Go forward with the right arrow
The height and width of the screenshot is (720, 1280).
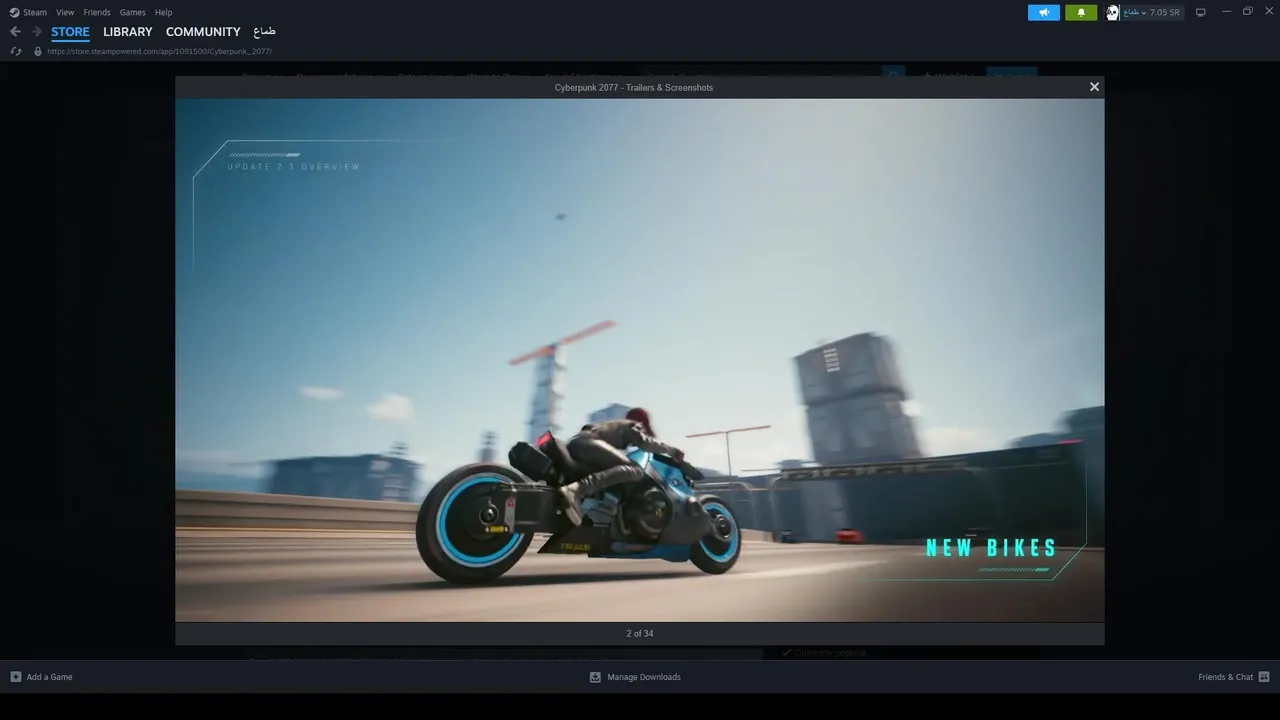tap(37, 32)
